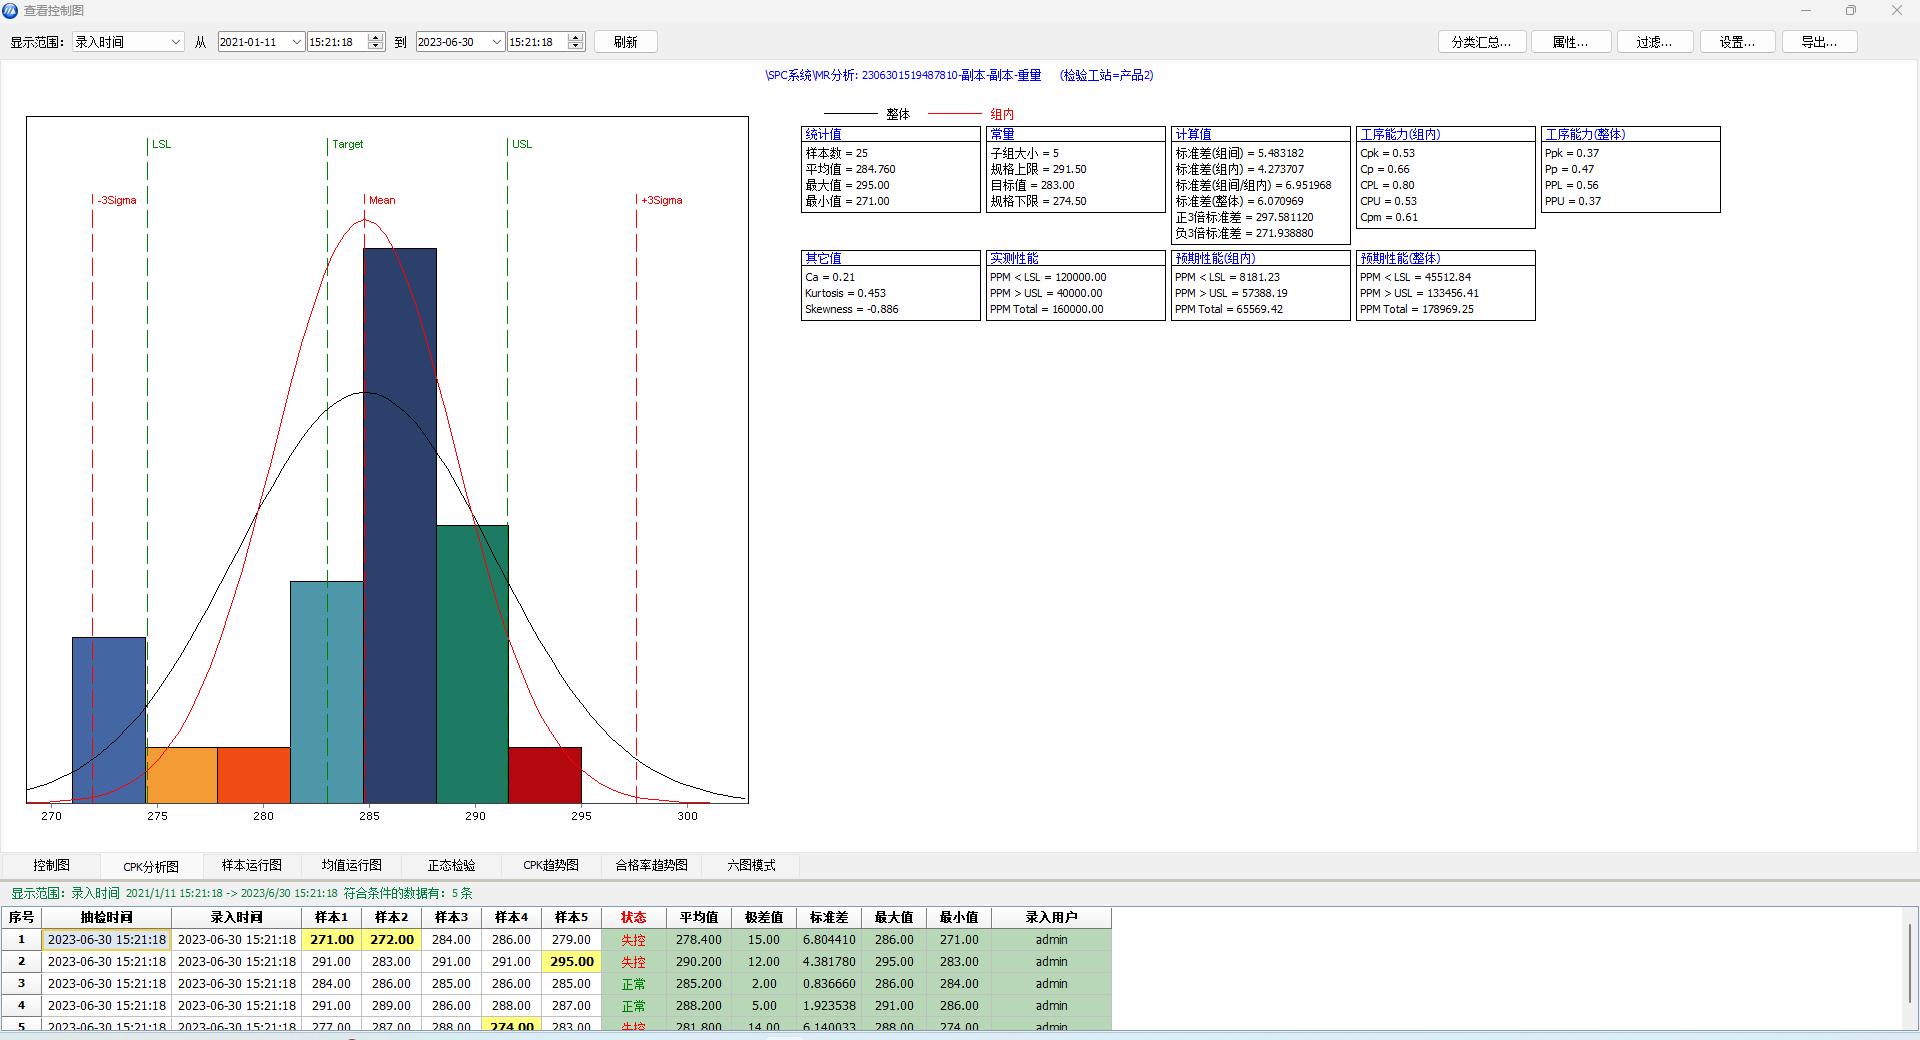
Task: Switch to the 均值运行图 tab
Action: point(352,865)
